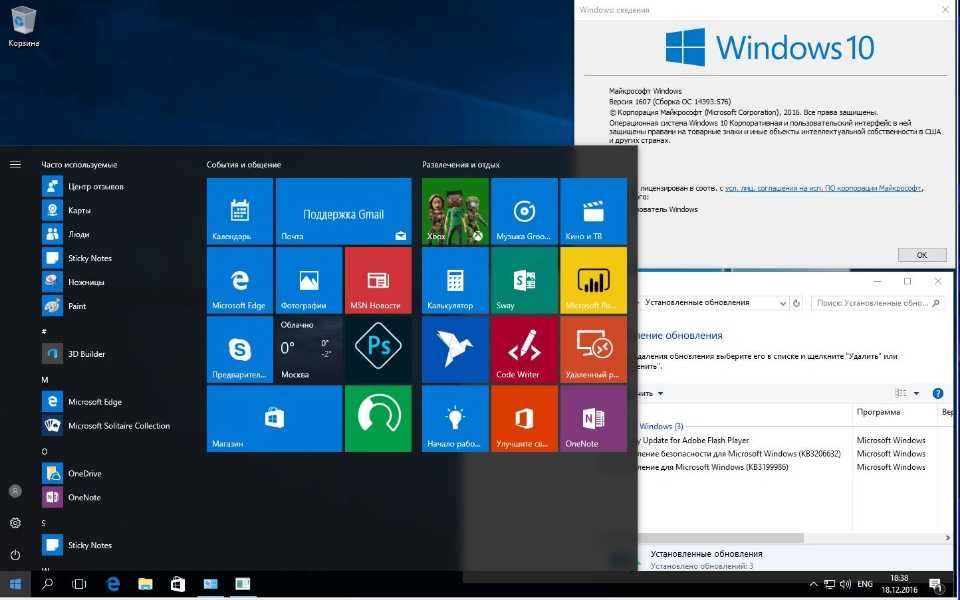Open the Action Center notification icon
This screenshot has width=960, height=600.
click(x=936, y=585)
